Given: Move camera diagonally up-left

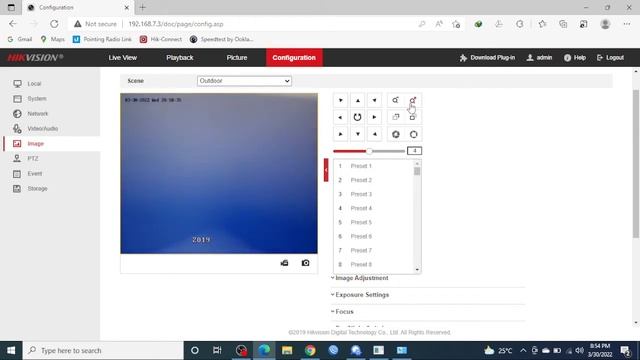Looking at the screenshot, I should tap(340, 100).
